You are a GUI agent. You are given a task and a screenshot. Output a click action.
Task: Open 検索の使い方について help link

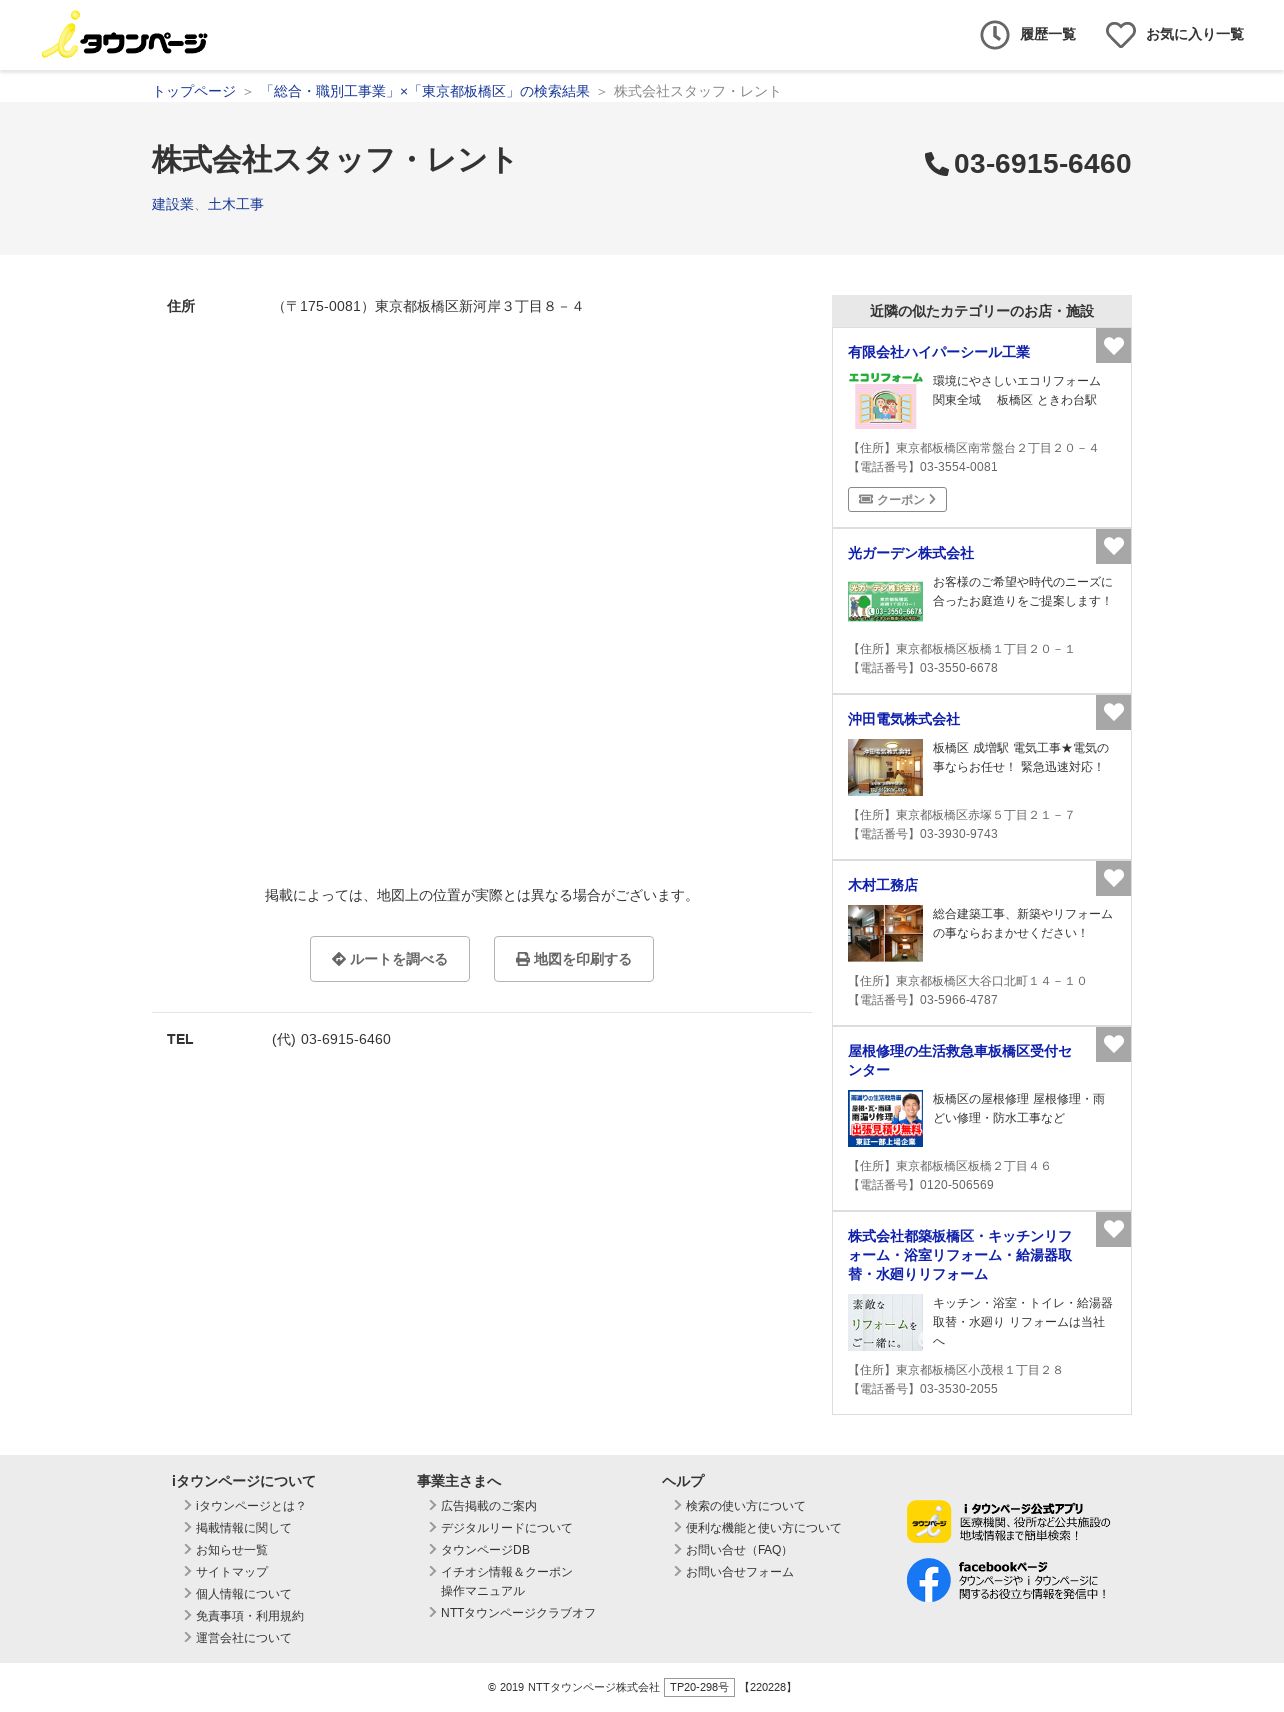745,1506
